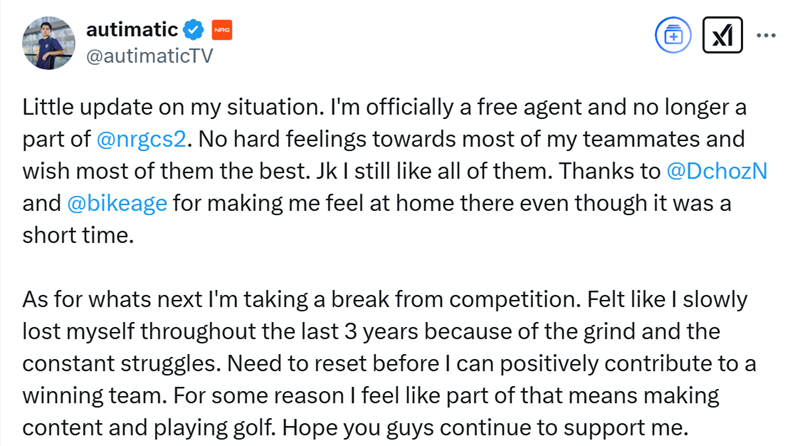Visit the @bikeage mentioned profile

[117, 204]
